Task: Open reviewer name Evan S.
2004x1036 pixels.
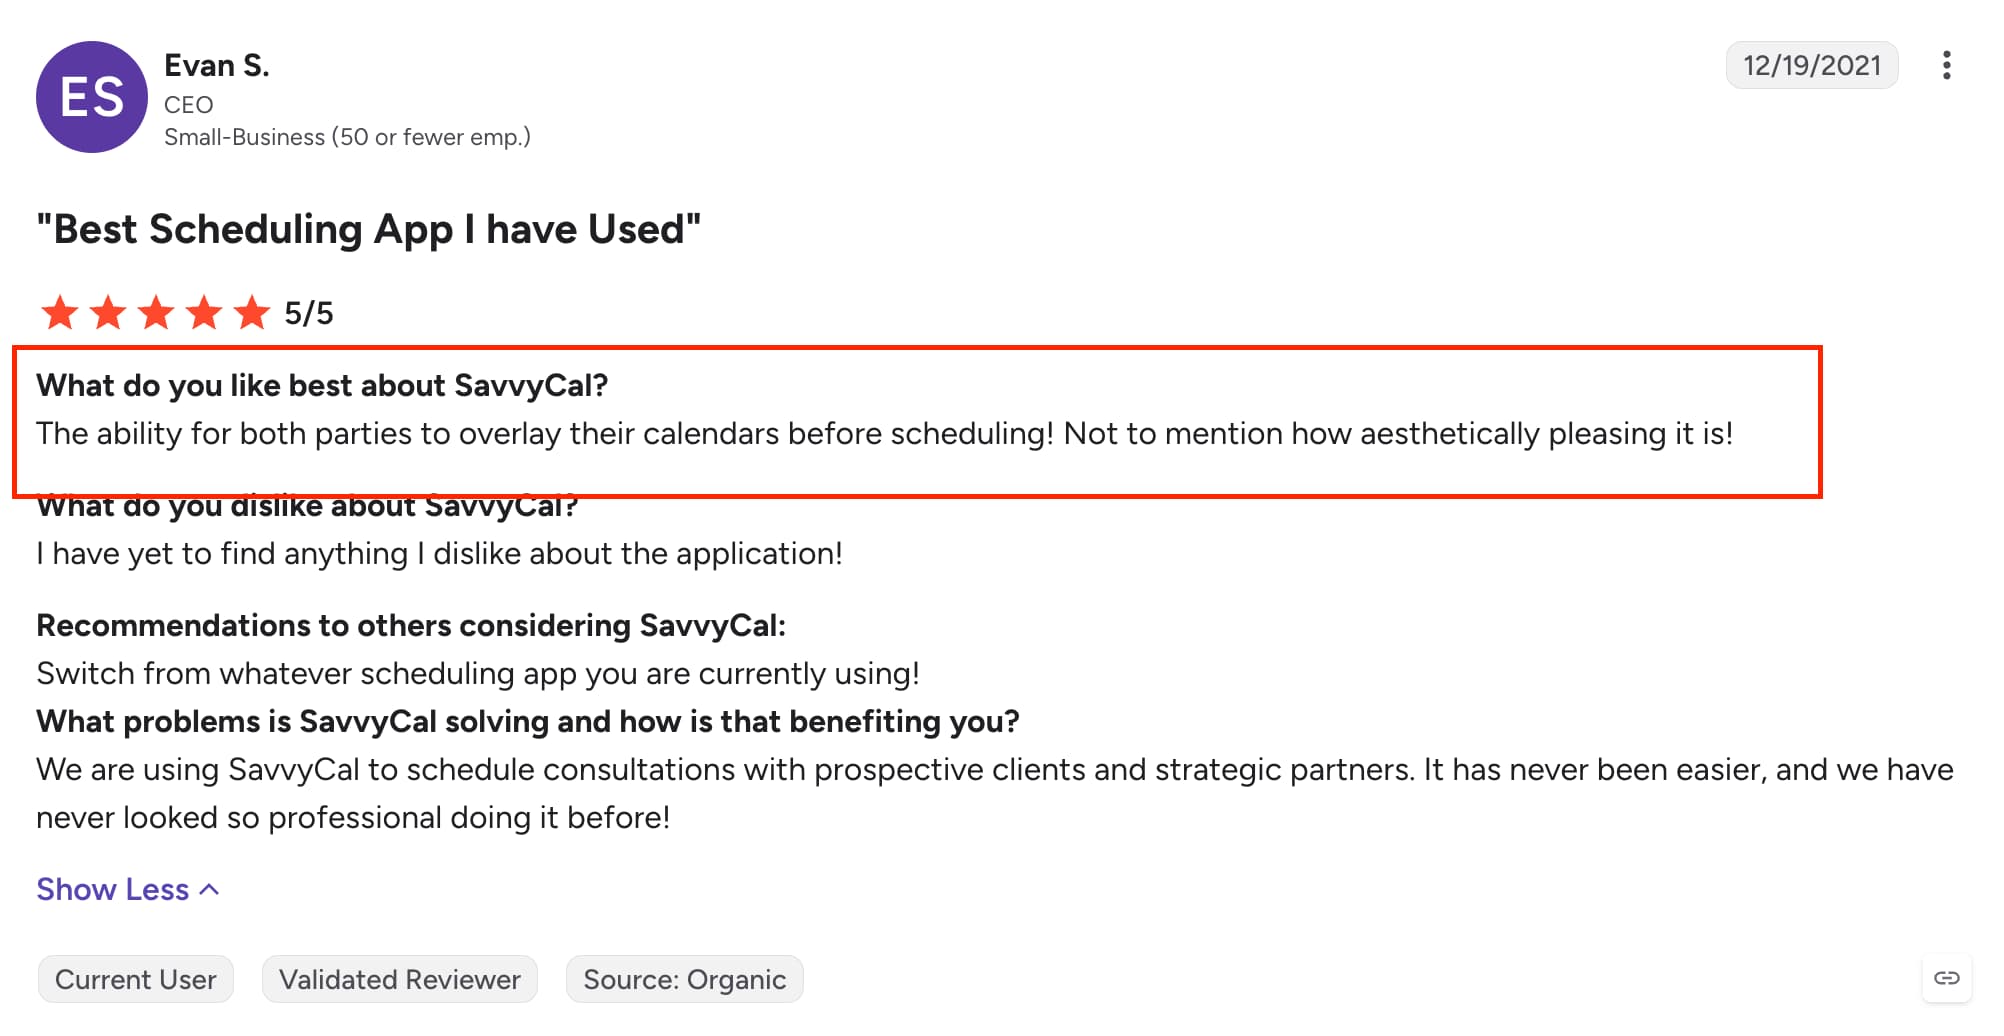Action: pos(217,65)
